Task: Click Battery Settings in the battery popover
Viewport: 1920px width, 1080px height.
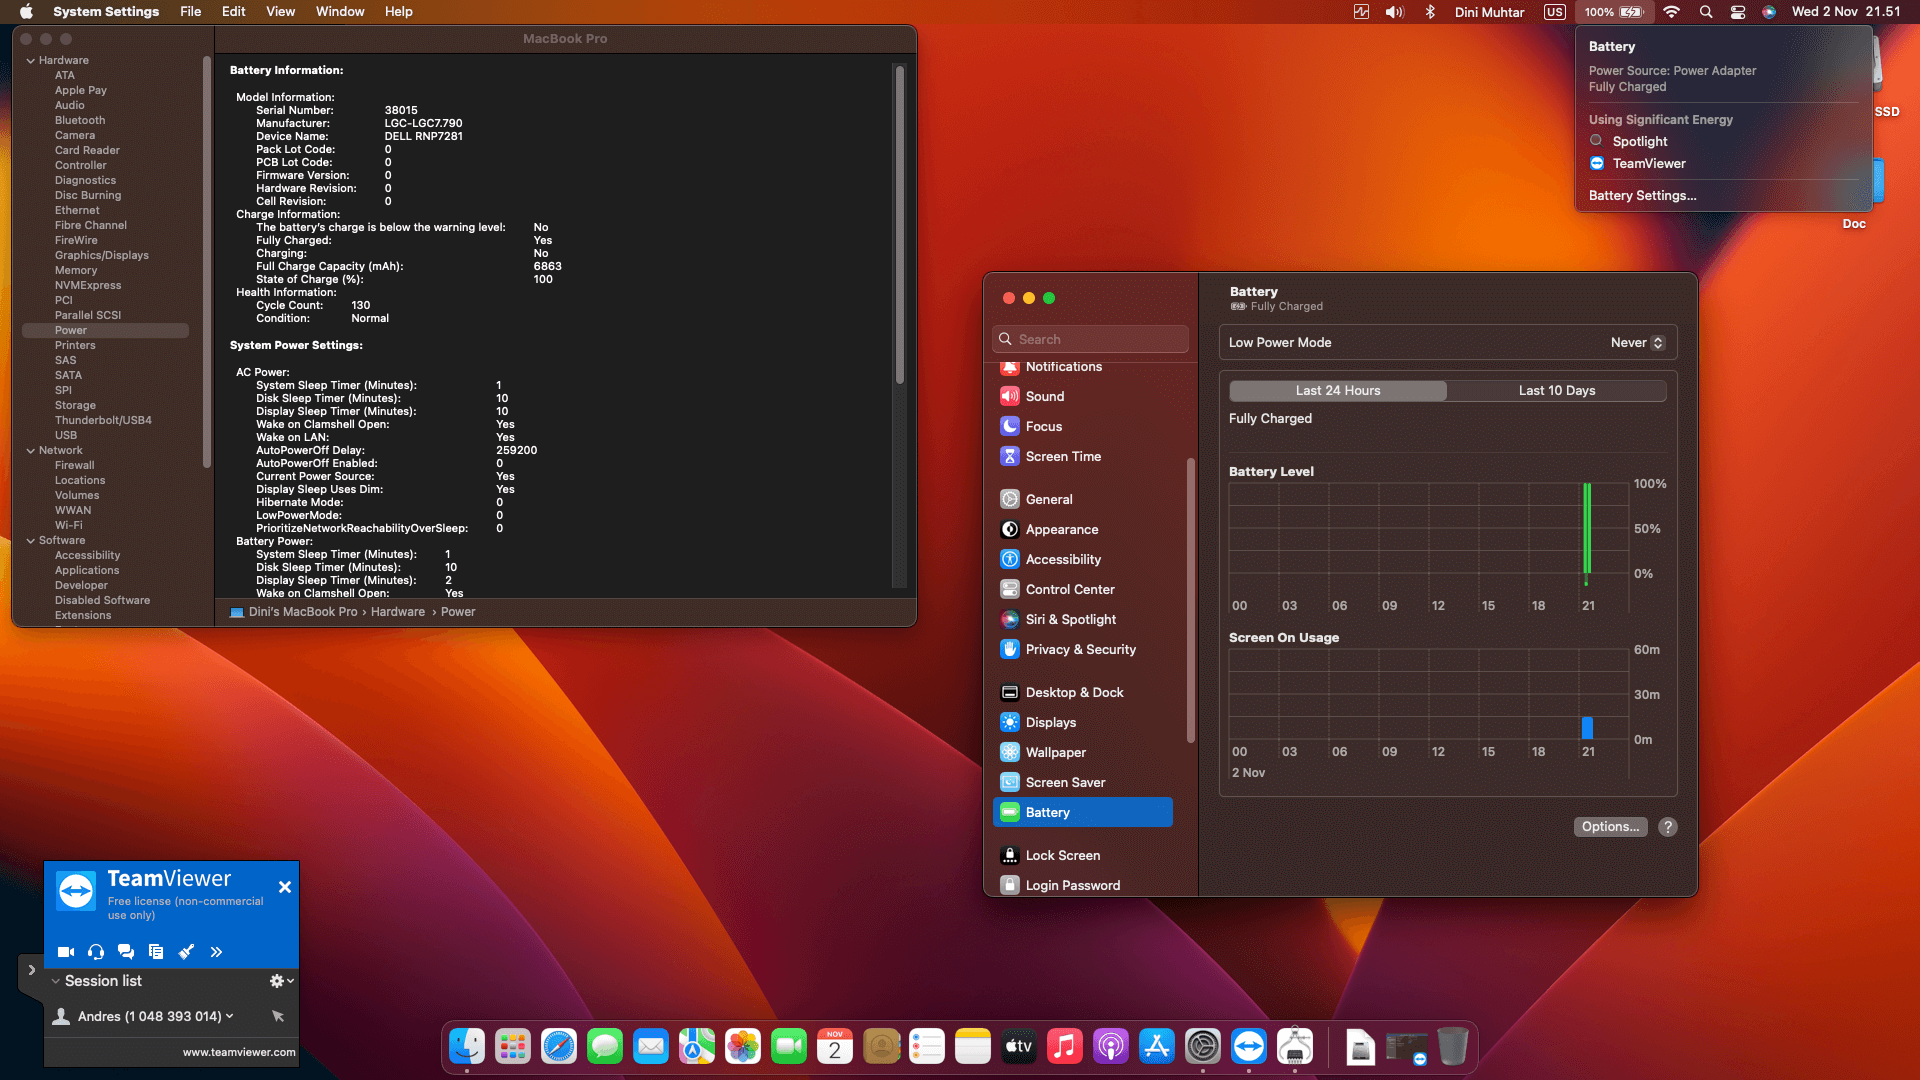Action: 1641,195
